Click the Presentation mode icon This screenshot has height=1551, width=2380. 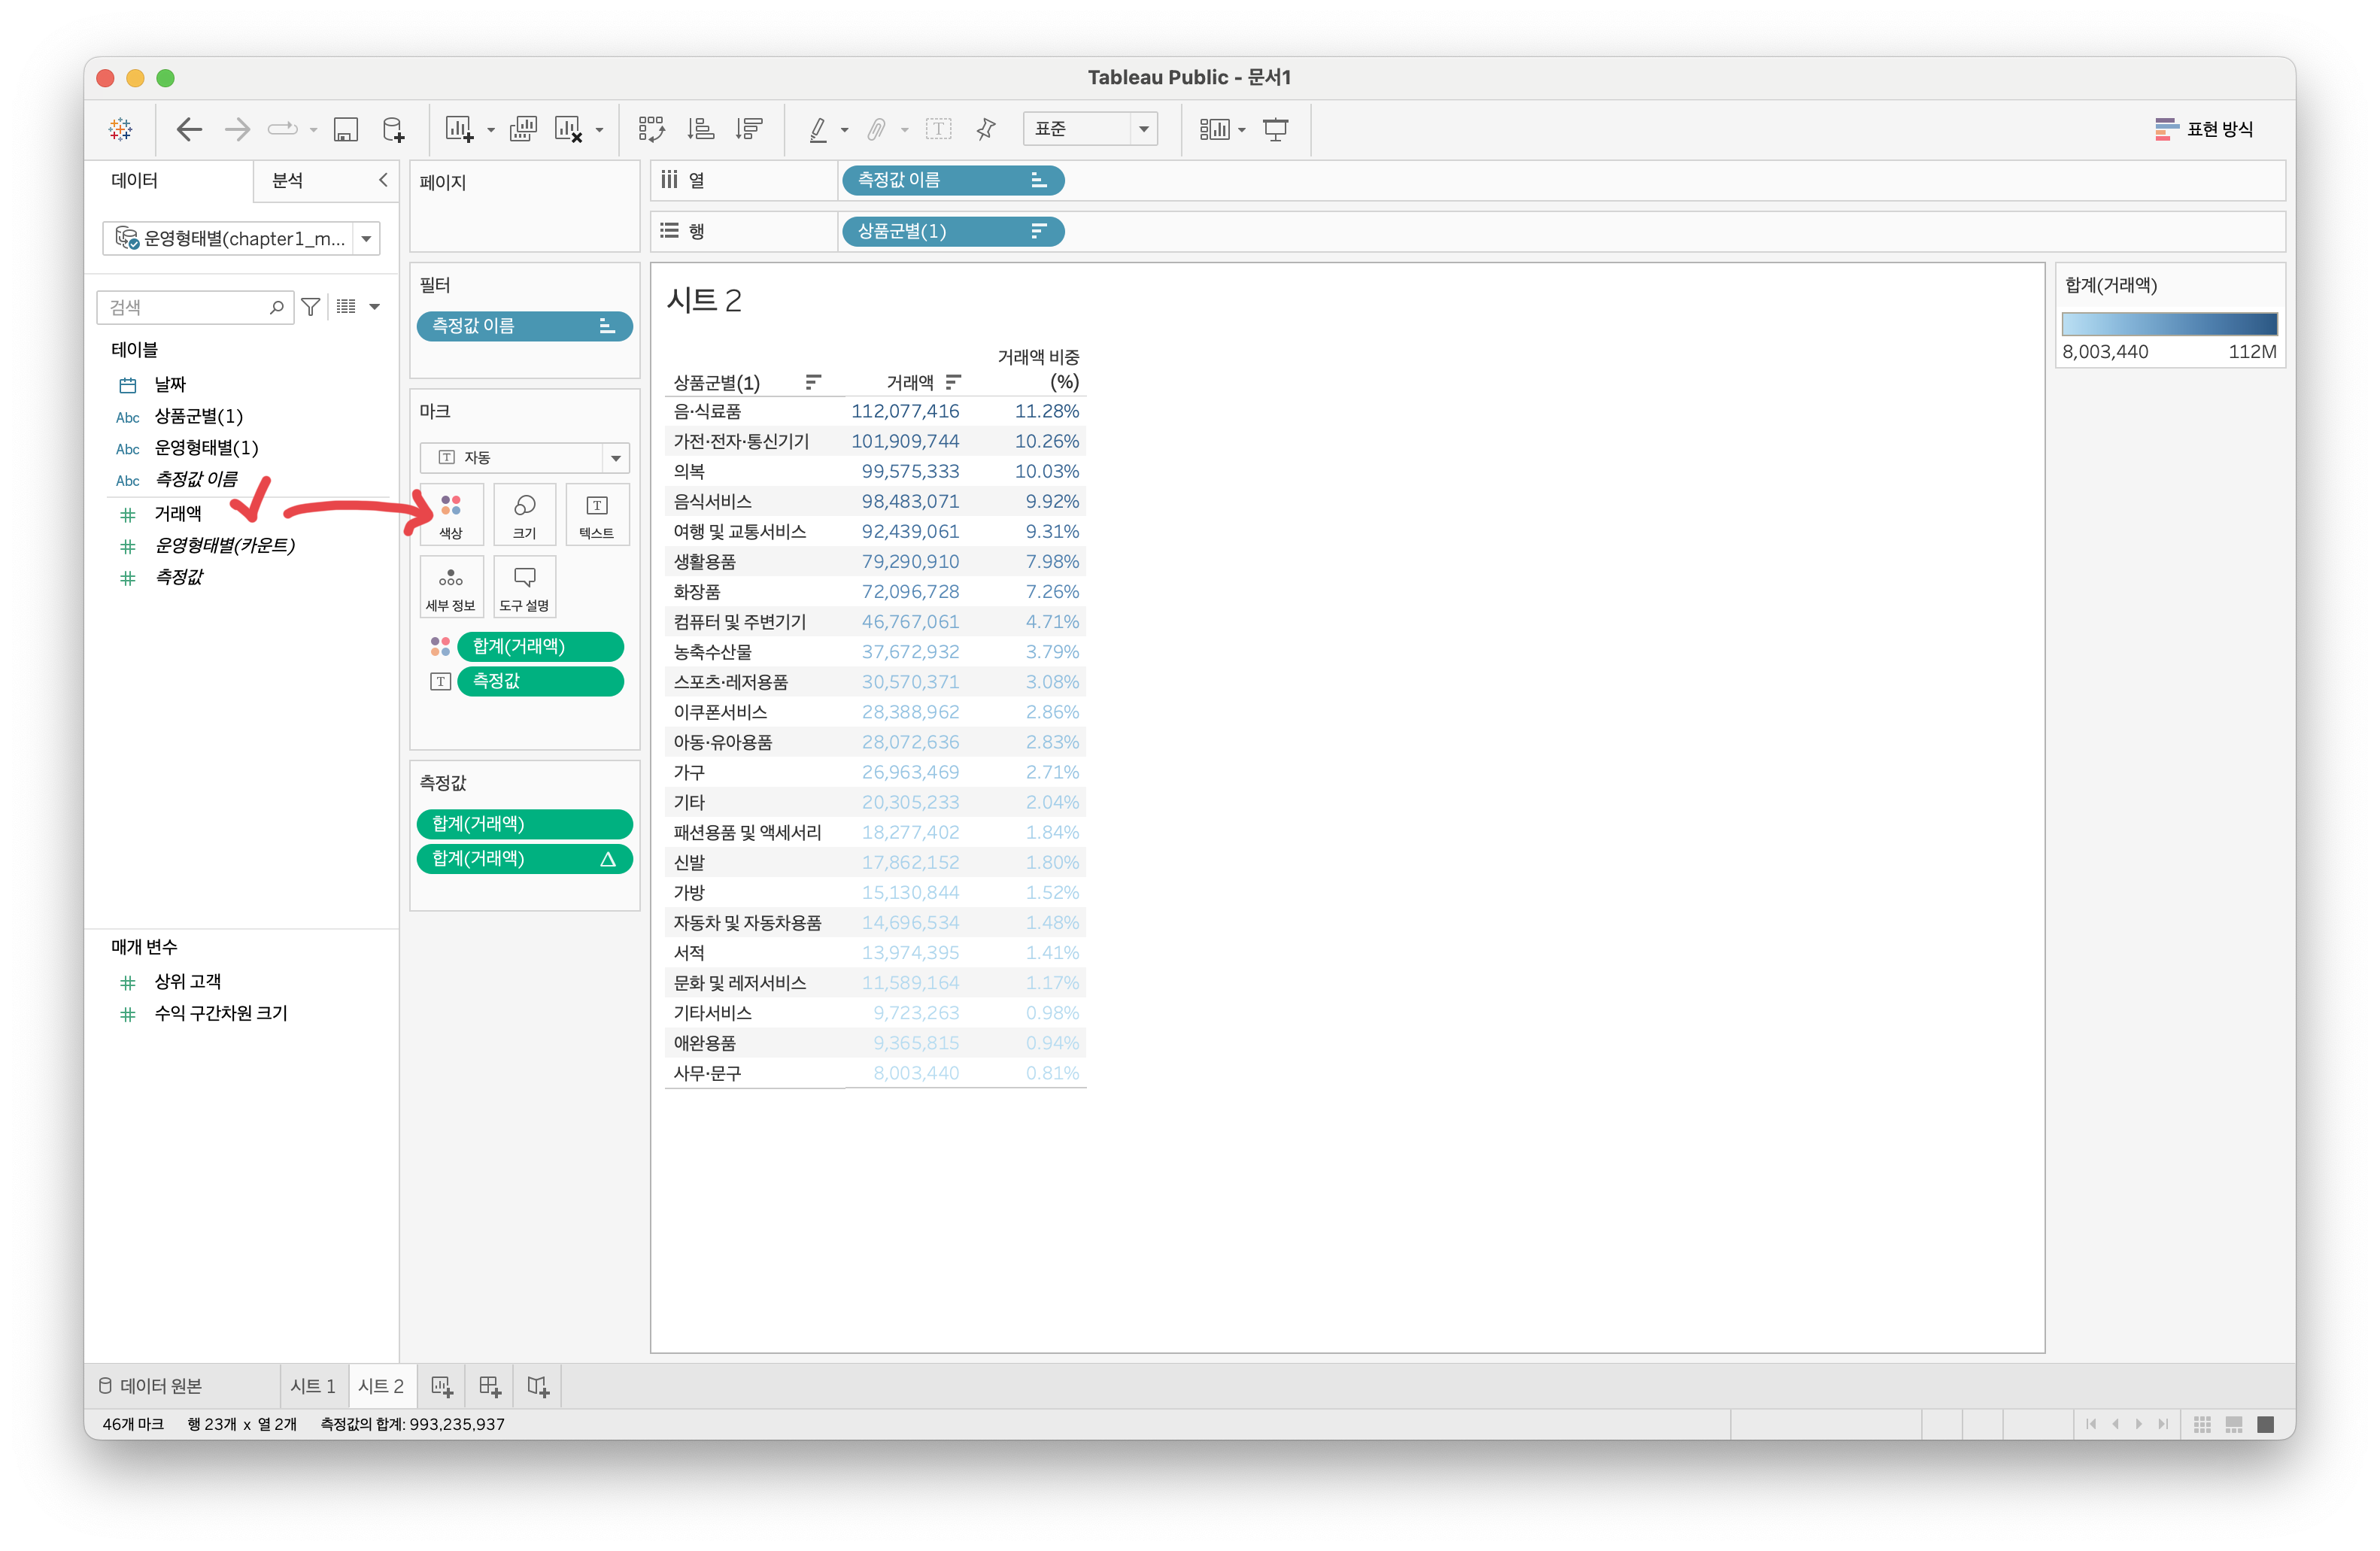1275,129
